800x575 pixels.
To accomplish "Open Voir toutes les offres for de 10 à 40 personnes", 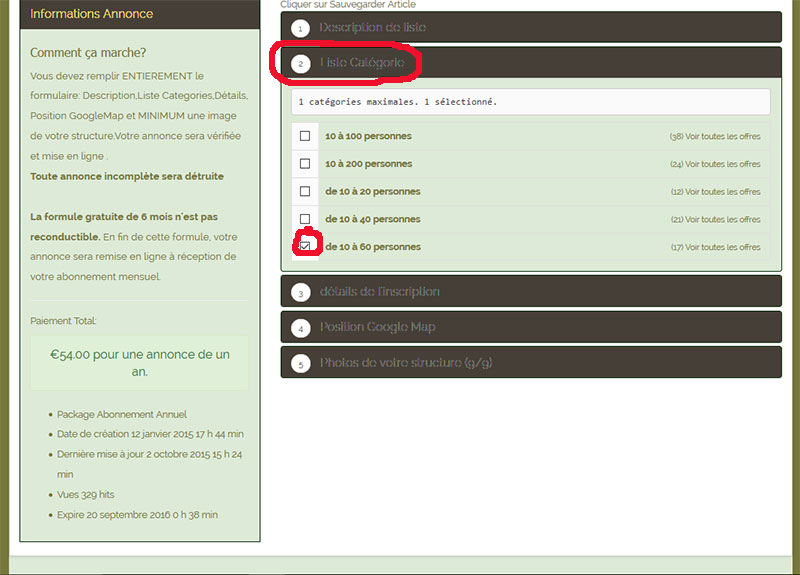I will 715,219.
